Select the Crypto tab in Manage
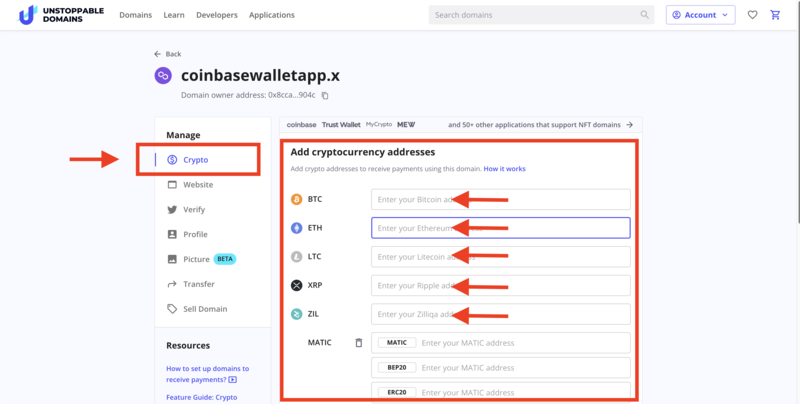This screenshot has height=404, width=800. (195, 160)
